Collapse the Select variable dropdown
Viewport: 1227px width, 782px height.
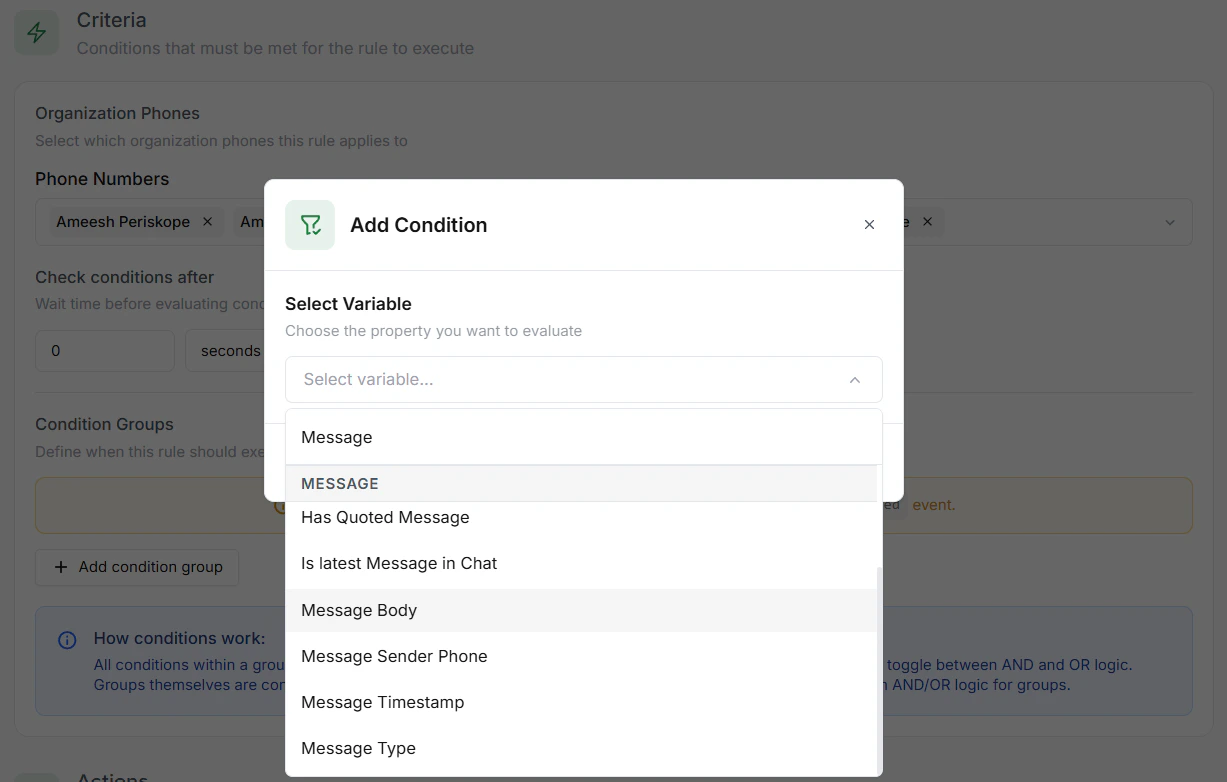tap(854, 380)
